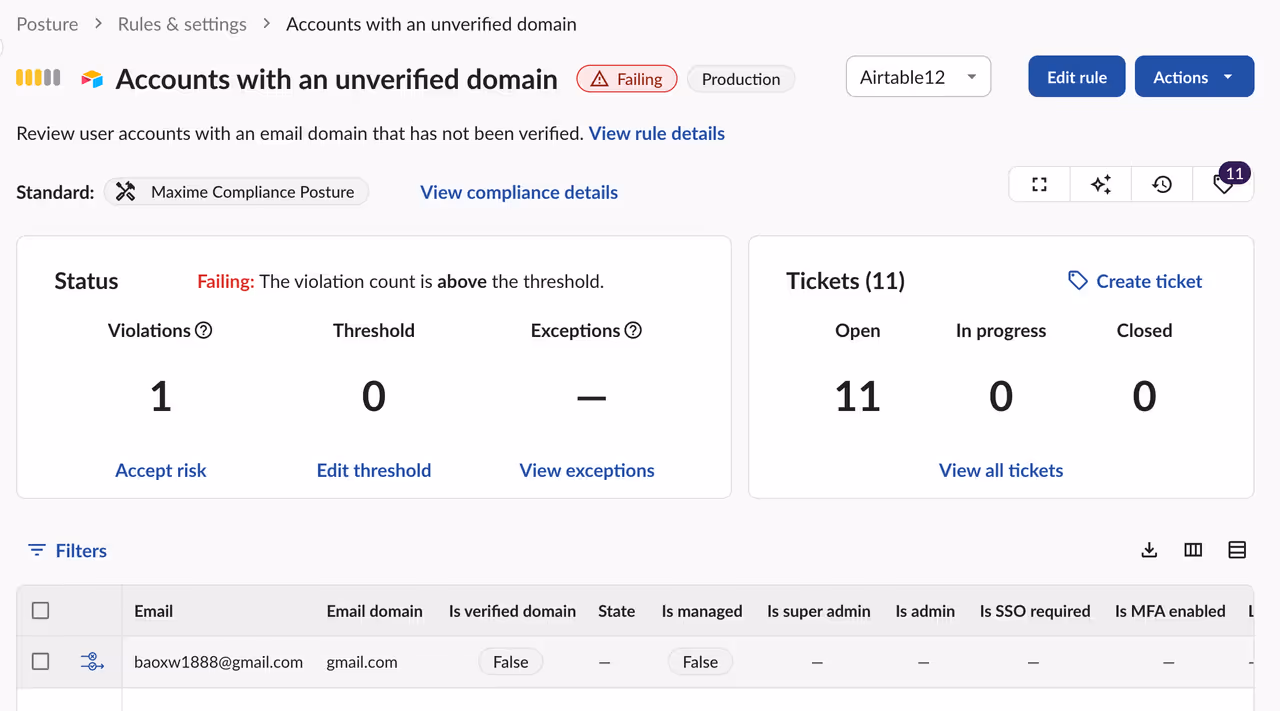The width and height of the screenshot is (1280, 711).
Task: Open the column chooser icon
Action: coord(1193,550)
